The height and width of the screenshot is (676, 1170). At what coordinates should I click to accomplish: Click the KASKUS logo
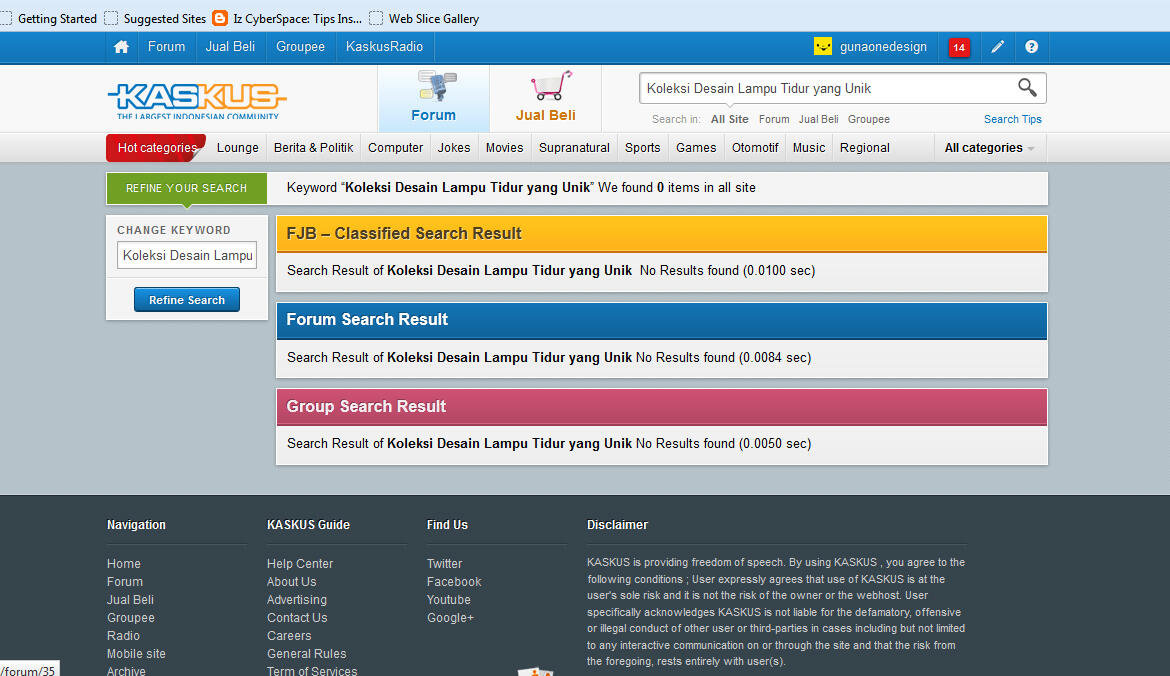(x=196, y=99)
